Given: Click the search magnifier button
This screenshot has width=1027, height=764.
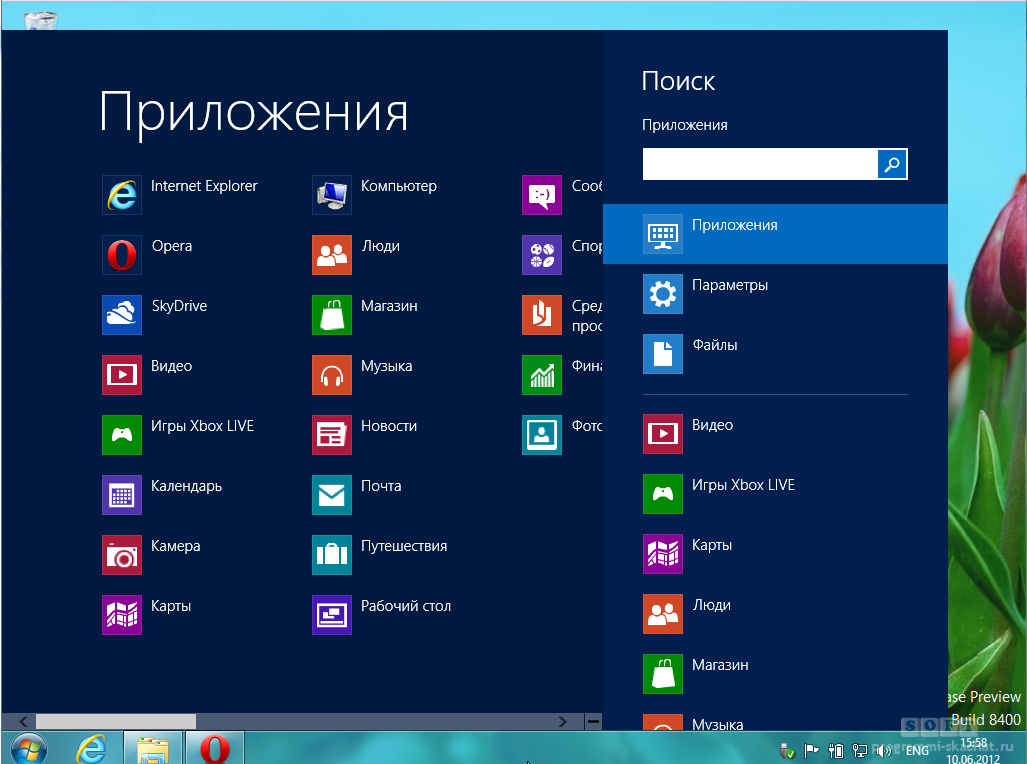Looking at the screenshot, I should (x=892, y=164).
